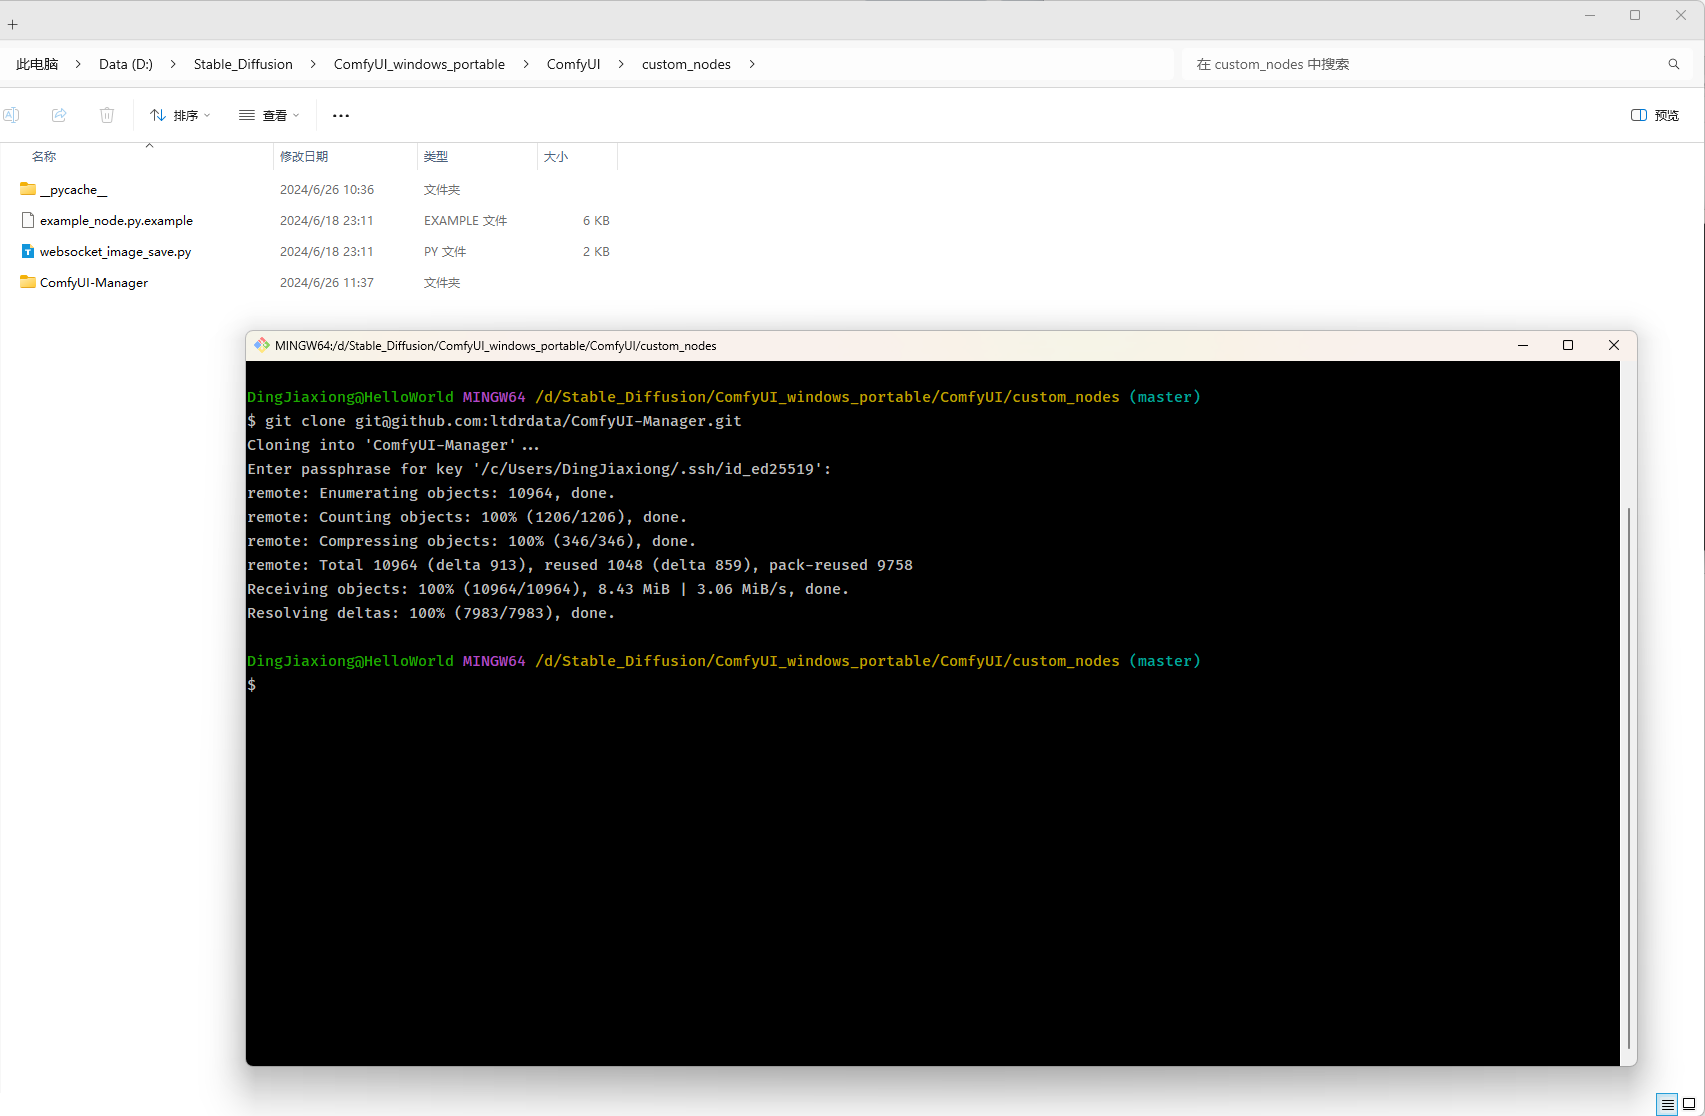
Task: Click the terminal prompt line with $
Action: click(x=252, y=685)
